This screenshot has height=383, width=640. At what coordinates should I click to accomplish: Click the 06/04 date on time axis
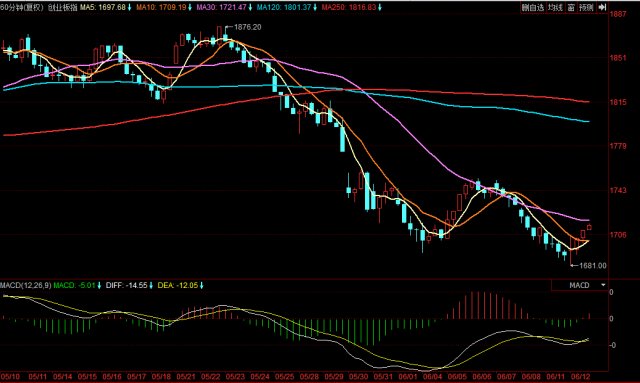click(x=433, y=376)
